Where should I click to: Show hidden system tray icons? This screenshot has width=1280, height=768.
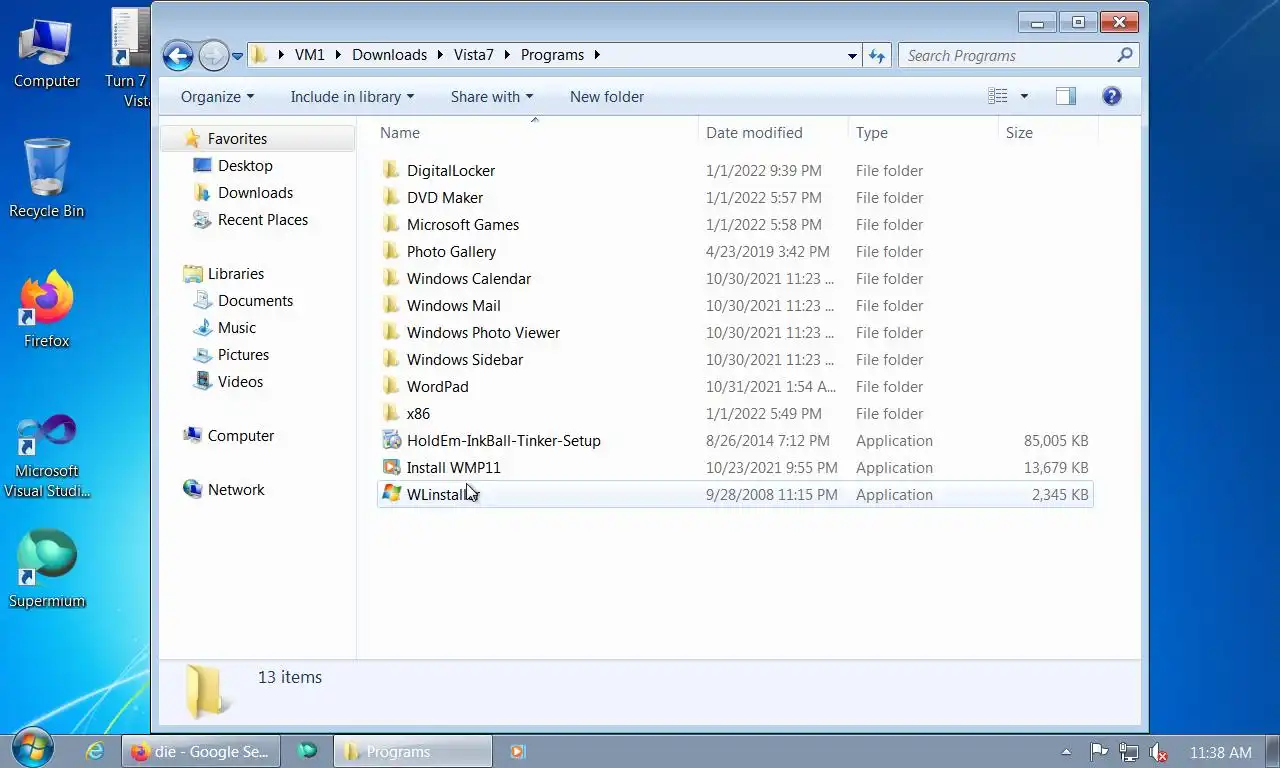[1066, 752]
